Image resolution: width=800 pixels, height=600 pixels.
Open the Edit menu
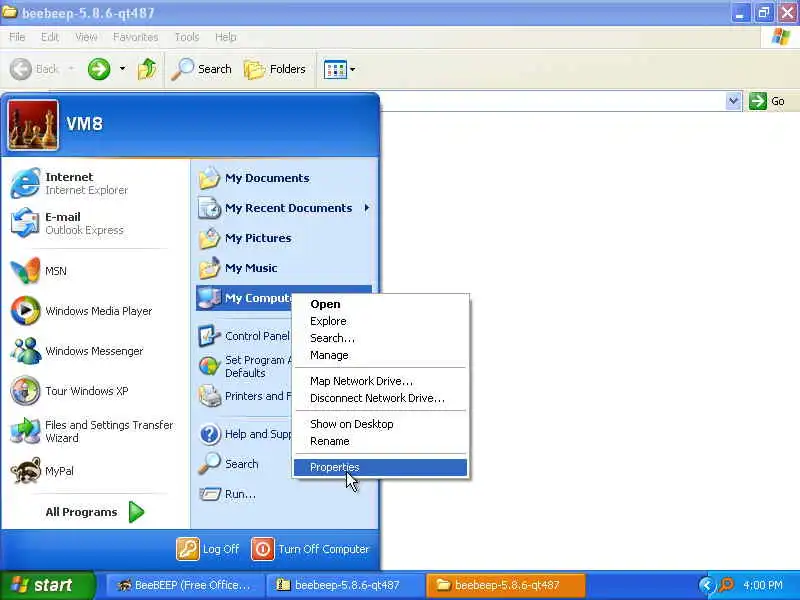[49, 37]
